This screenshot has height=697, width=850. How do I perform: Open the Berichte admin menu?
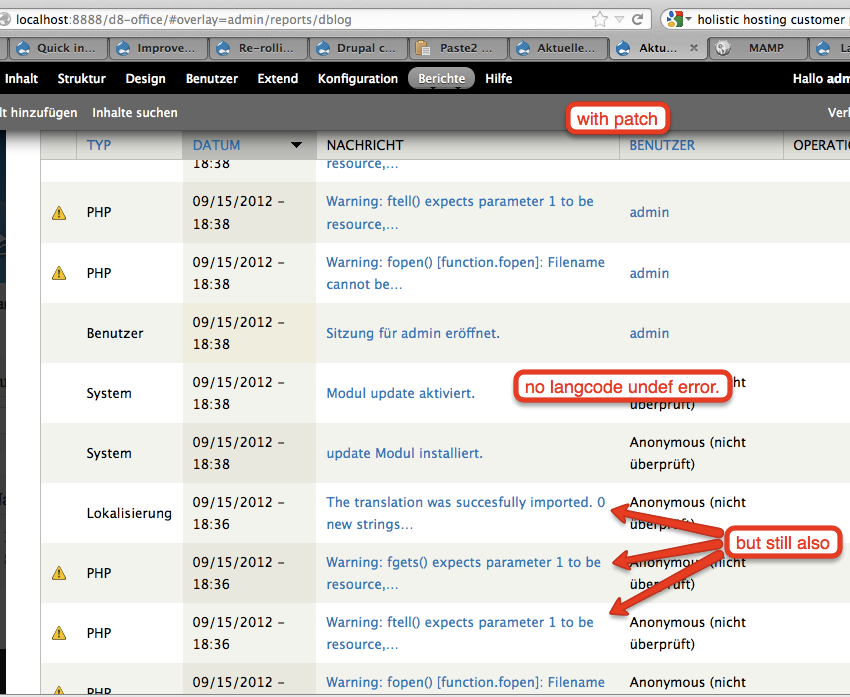[x=441, y=78]
